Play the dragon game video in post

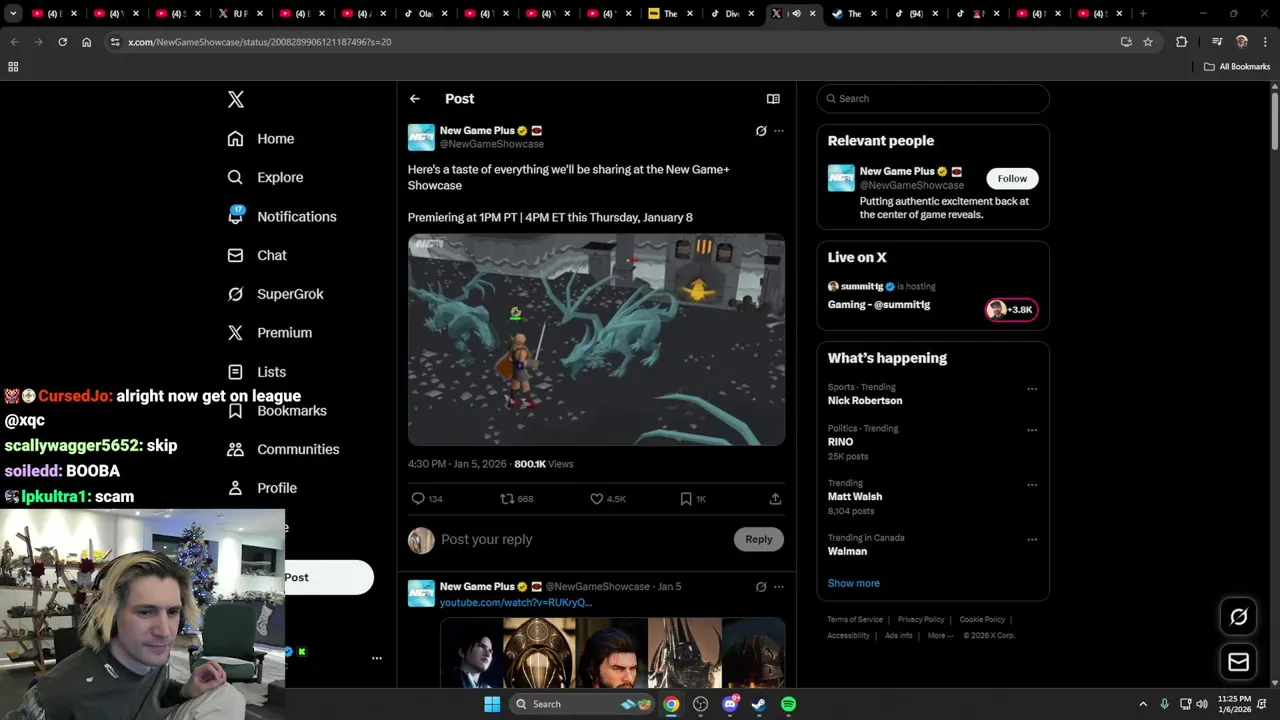coord(596,340)
